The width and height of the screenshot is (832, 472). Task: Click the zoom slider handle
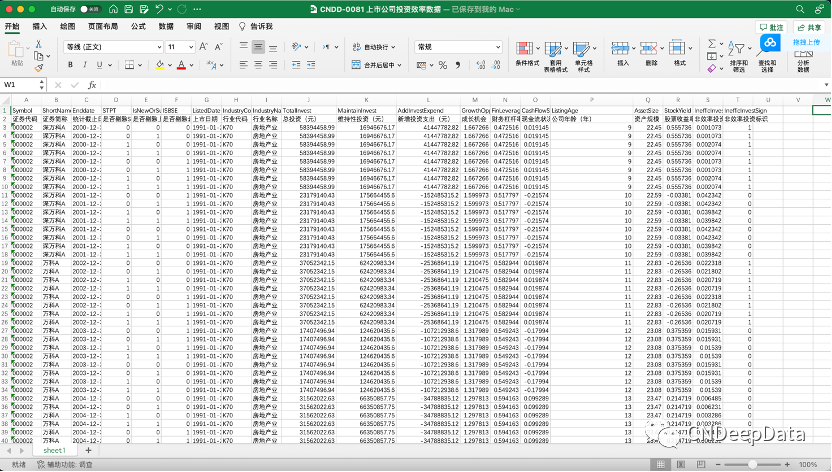(752, 464)
